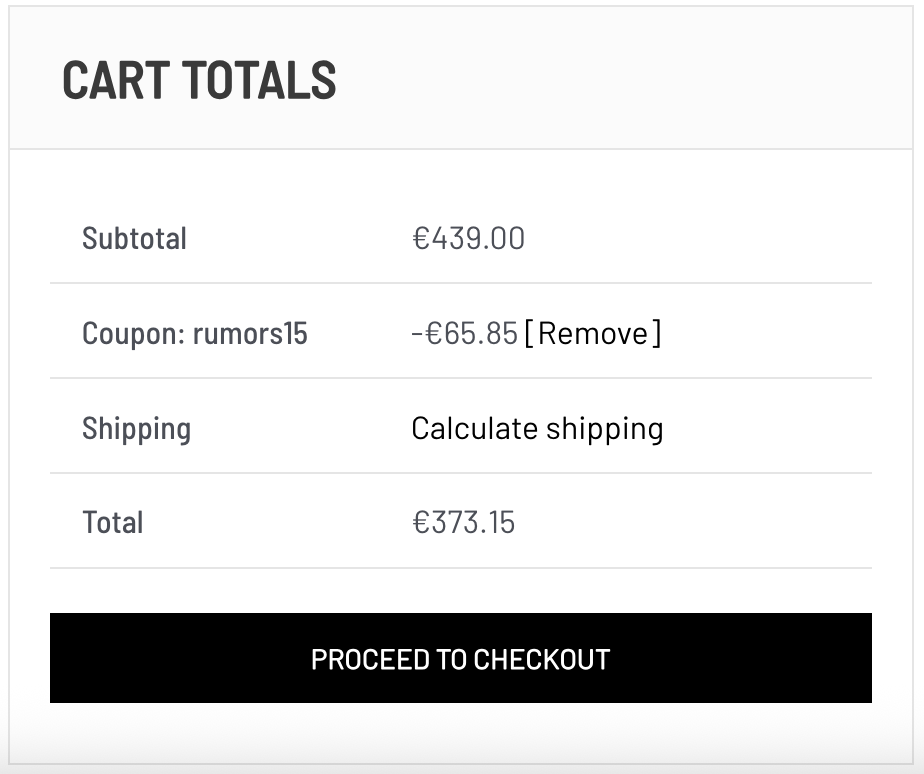This screenshot has width=924, height=774.
Task: Select the €373.15 total amount
Action: [463, 522]
